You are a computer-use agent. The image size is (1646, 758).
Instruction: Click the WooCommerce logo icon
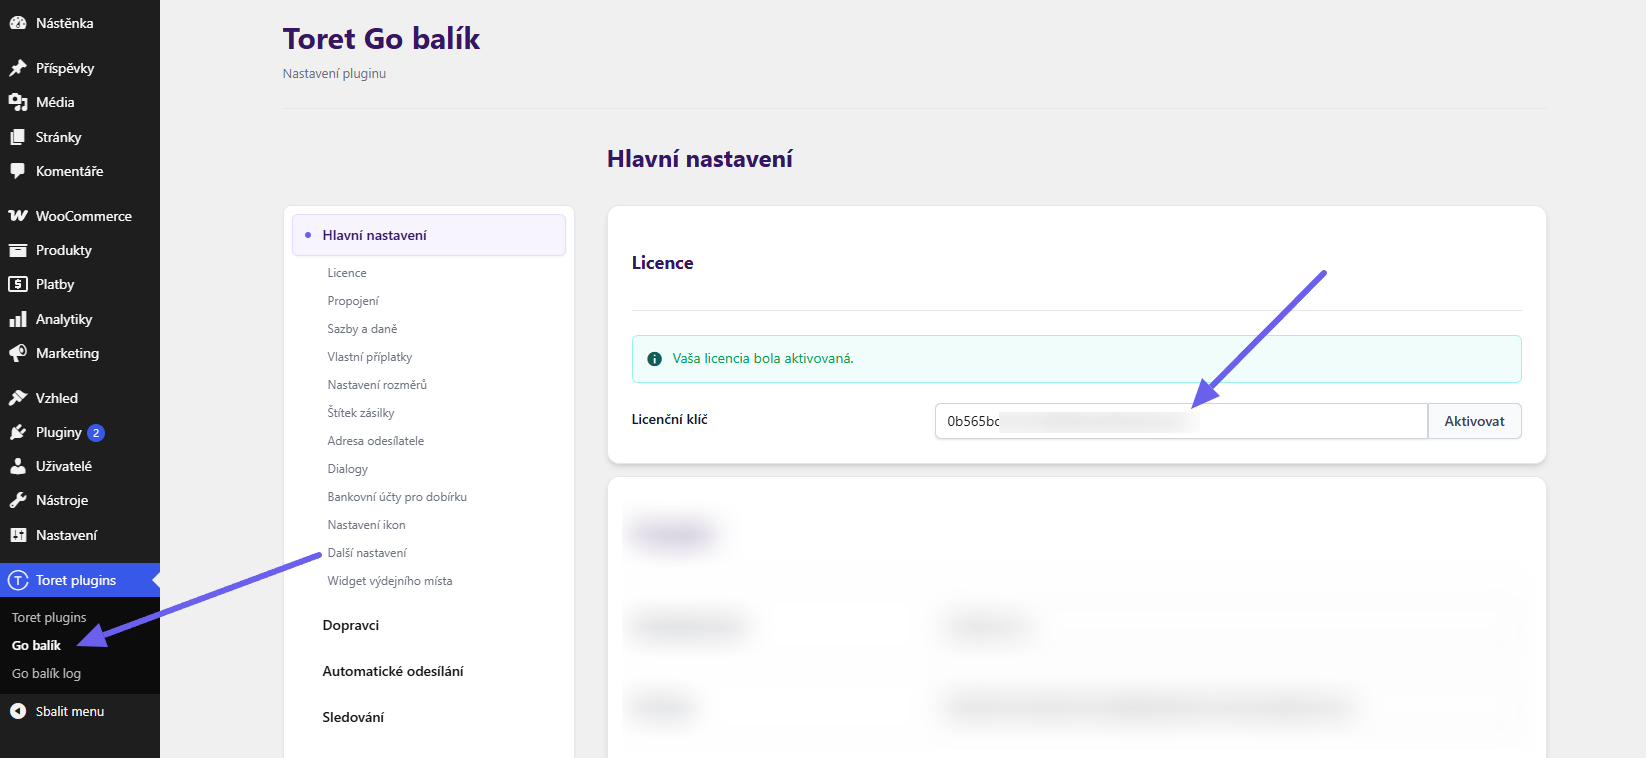point(18,216)
